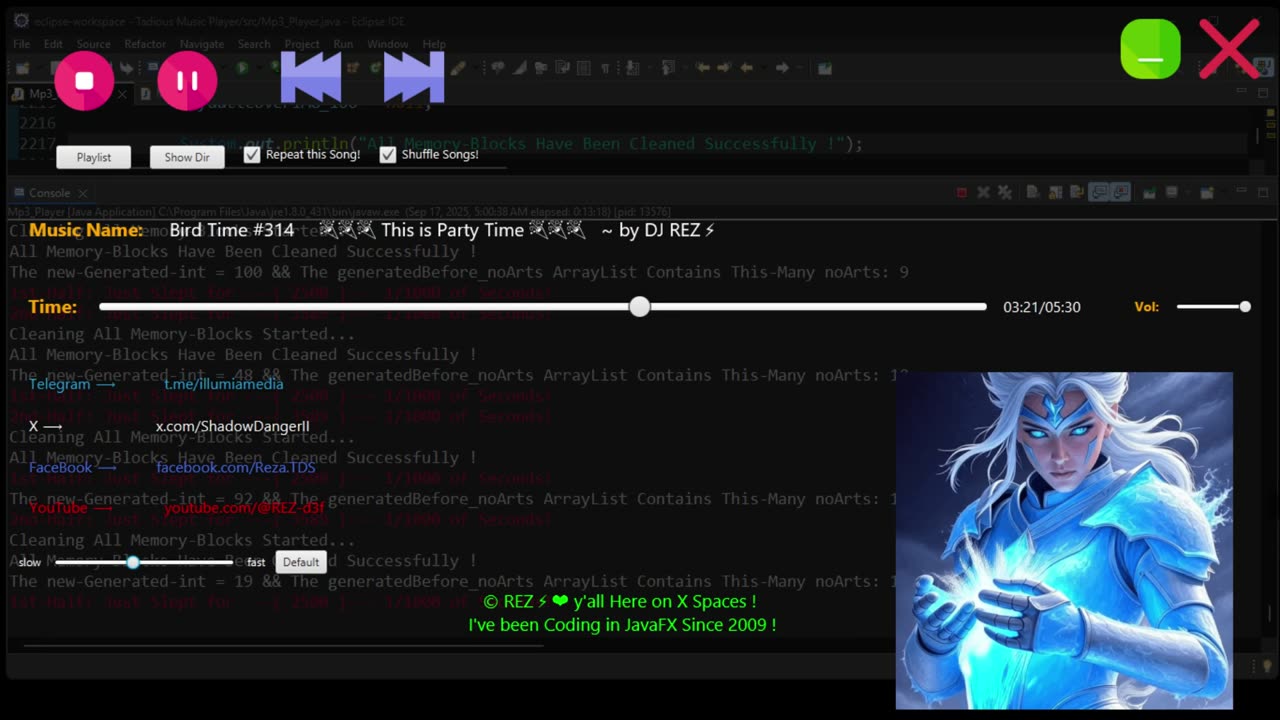
Task: Skip back to the previous track
Action: tap(311, 77)
